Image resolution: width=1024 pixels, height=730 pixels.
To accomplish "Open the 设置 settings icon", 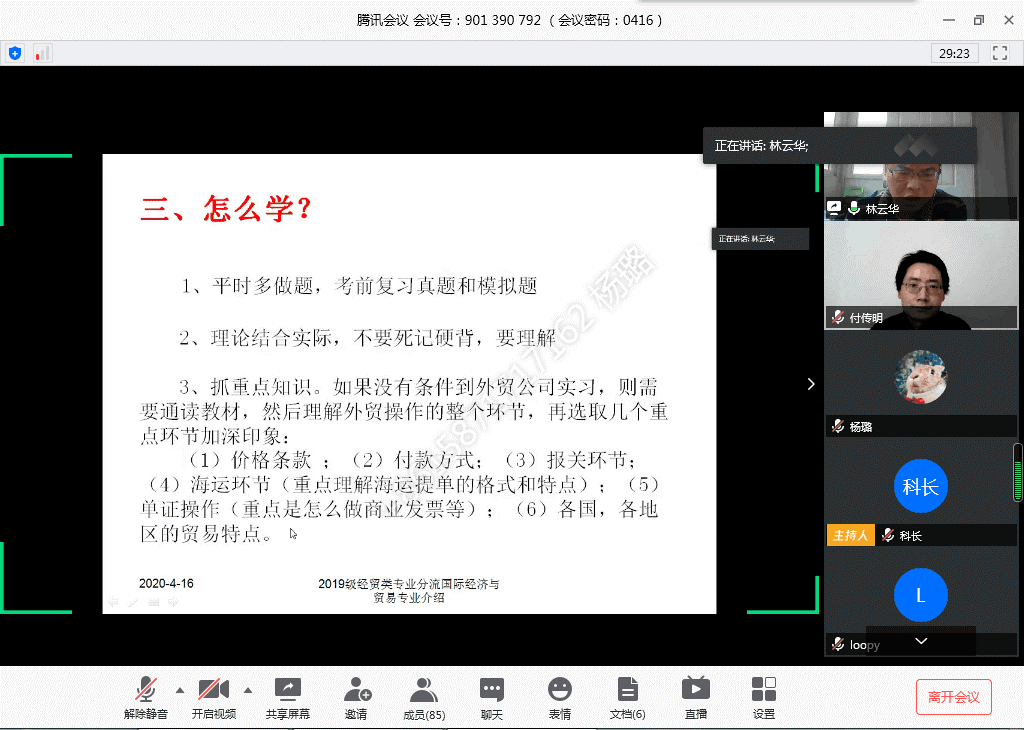I will (764, 689).
